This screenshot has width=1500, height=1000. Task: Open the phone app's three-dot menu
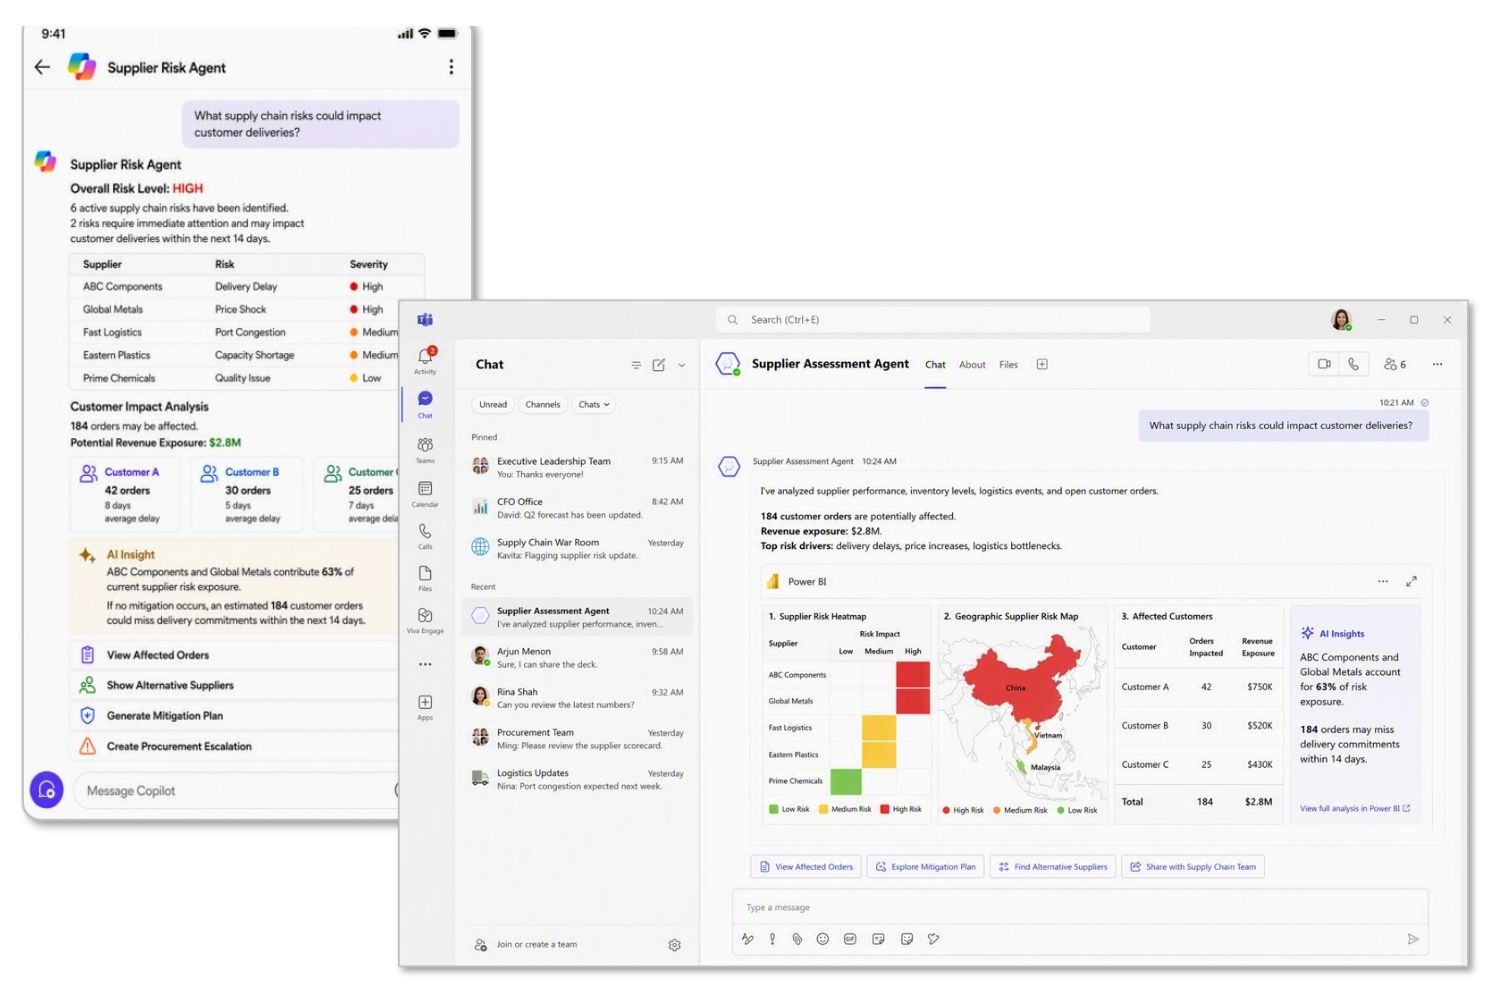point(451,67)
